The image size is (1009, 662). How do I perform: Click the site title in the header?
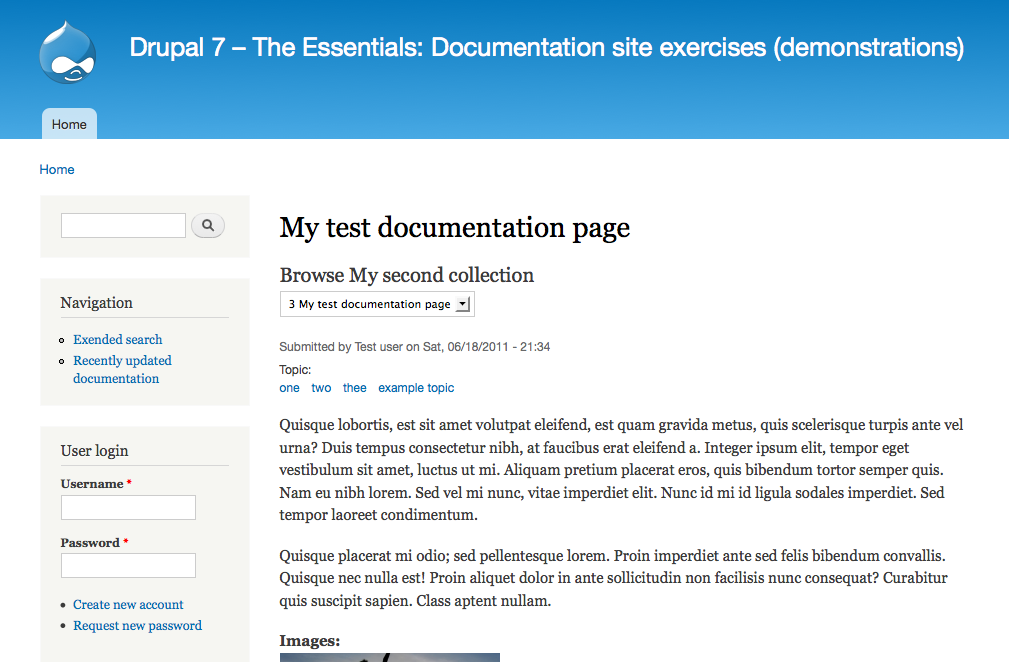[x=547, y=47]
